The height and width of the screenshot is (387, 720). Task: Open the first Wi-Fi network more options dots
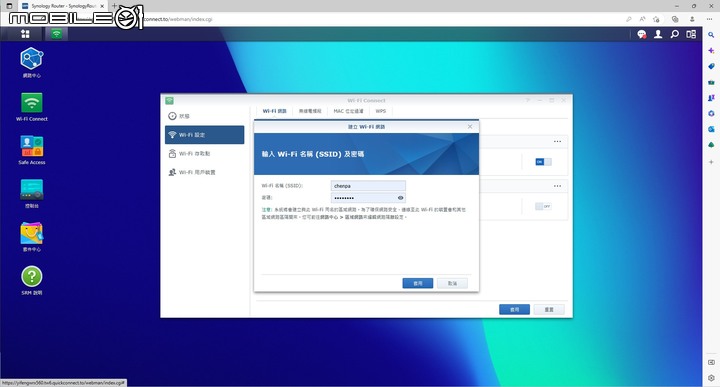557,141
